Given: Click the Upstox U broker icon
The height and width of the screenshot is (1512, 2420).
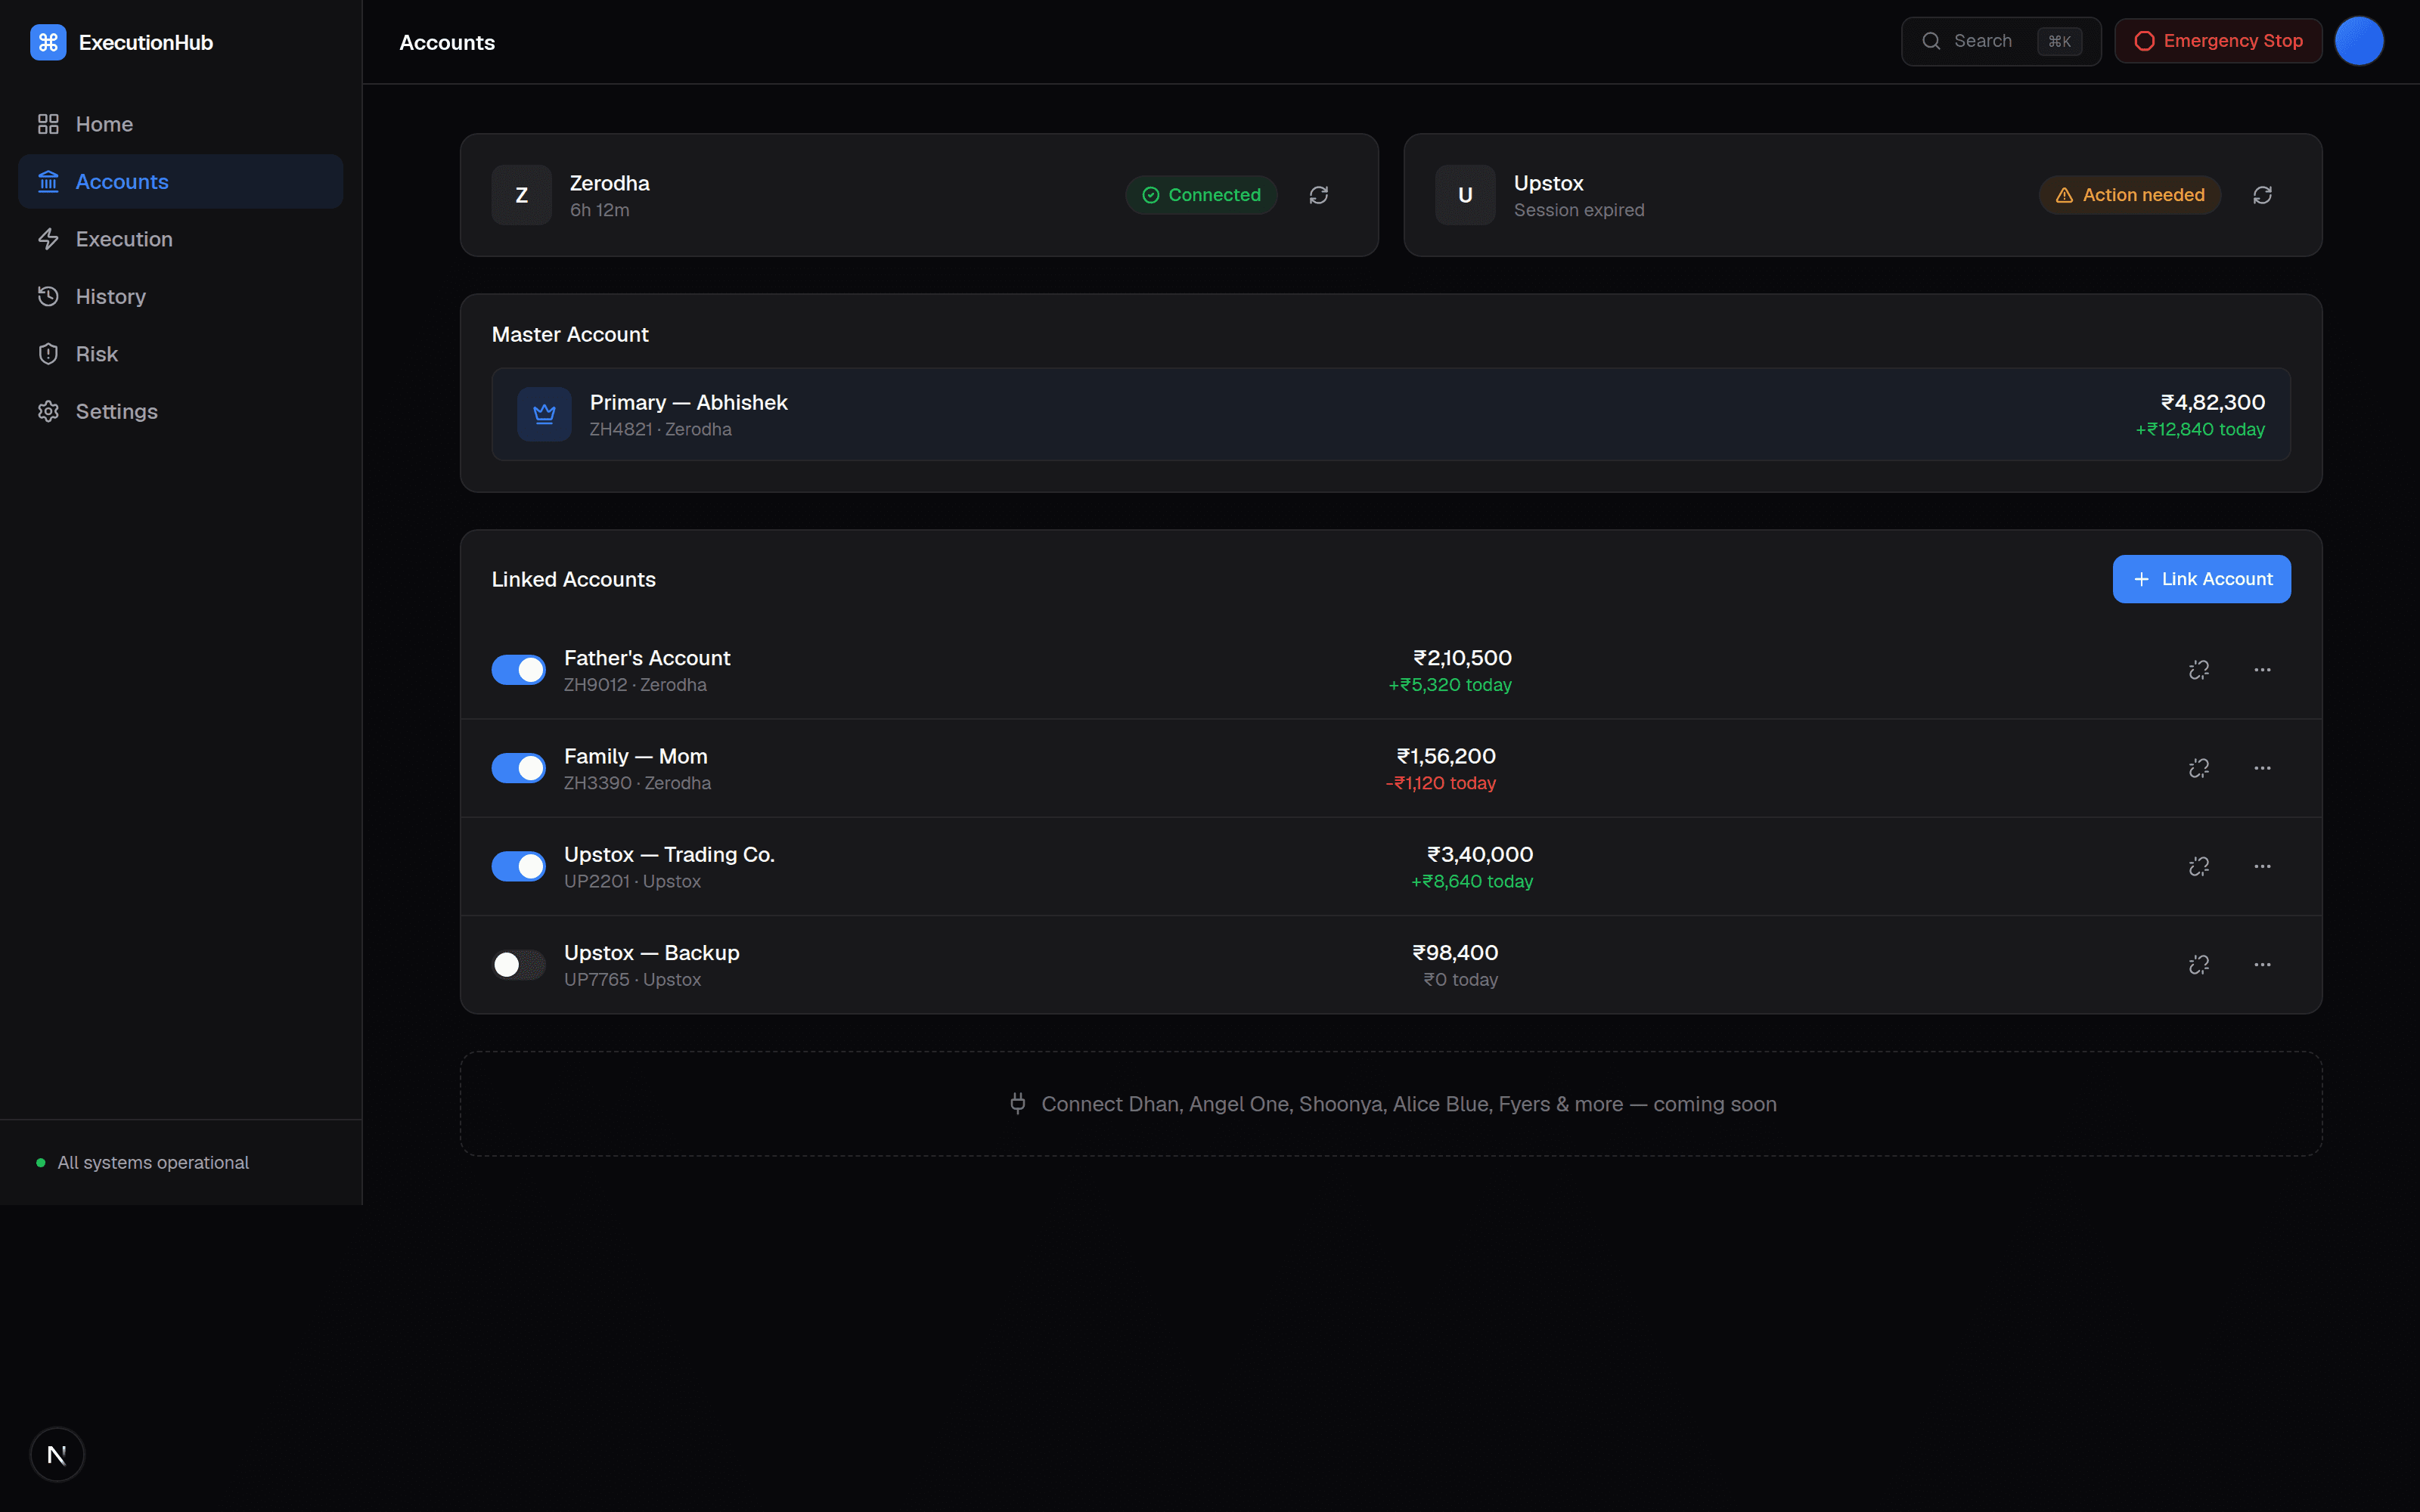Looking at the screenshot, I should click(1465, 195).
